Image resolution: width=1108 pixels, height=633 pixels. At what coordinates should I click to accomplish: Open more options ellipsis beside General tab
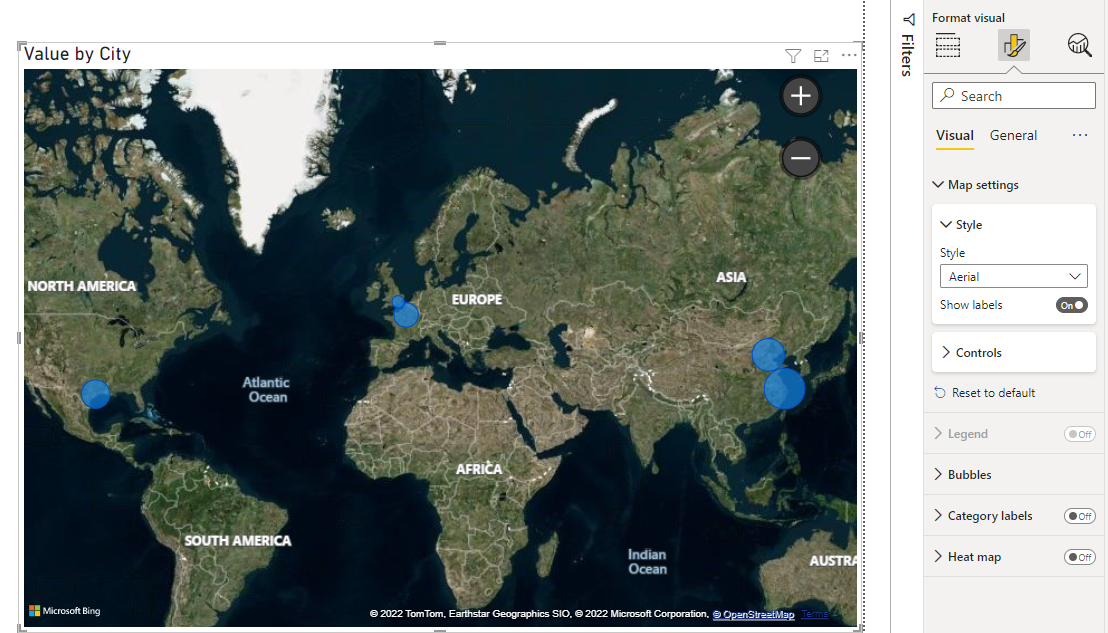[1080, 135]
